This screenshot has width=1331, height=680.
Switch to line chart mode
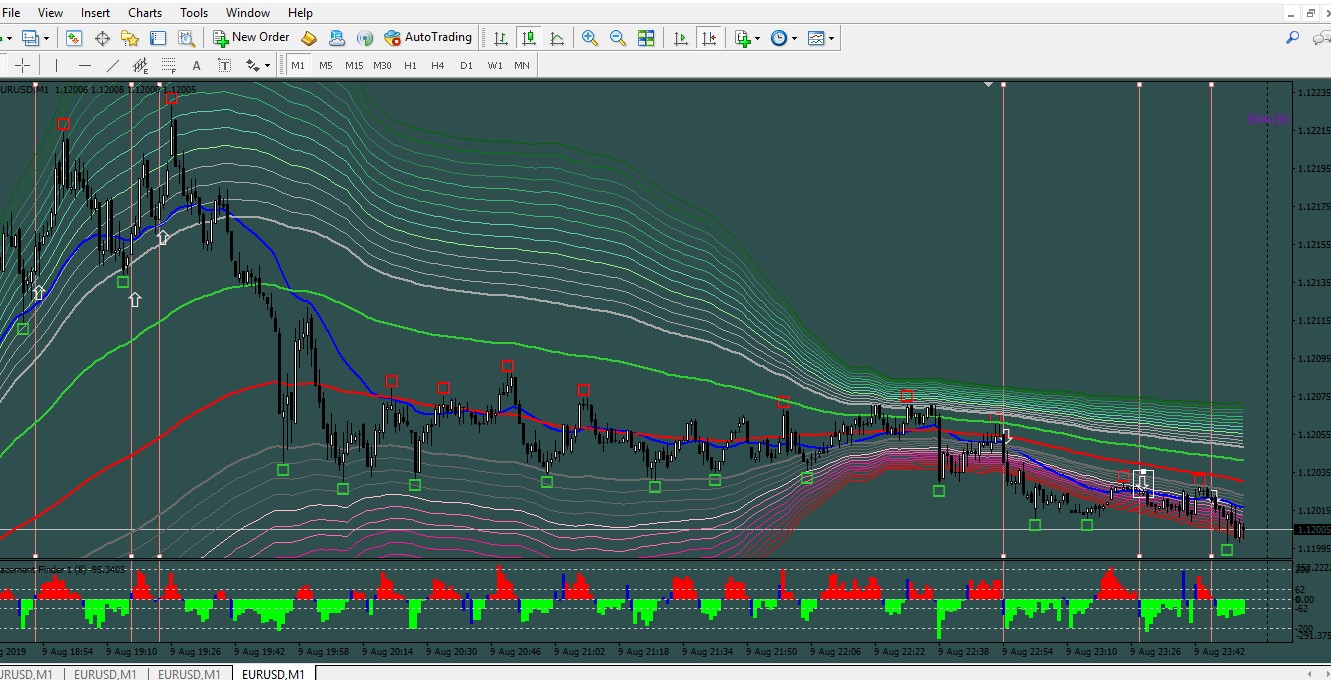coord(557,38)
